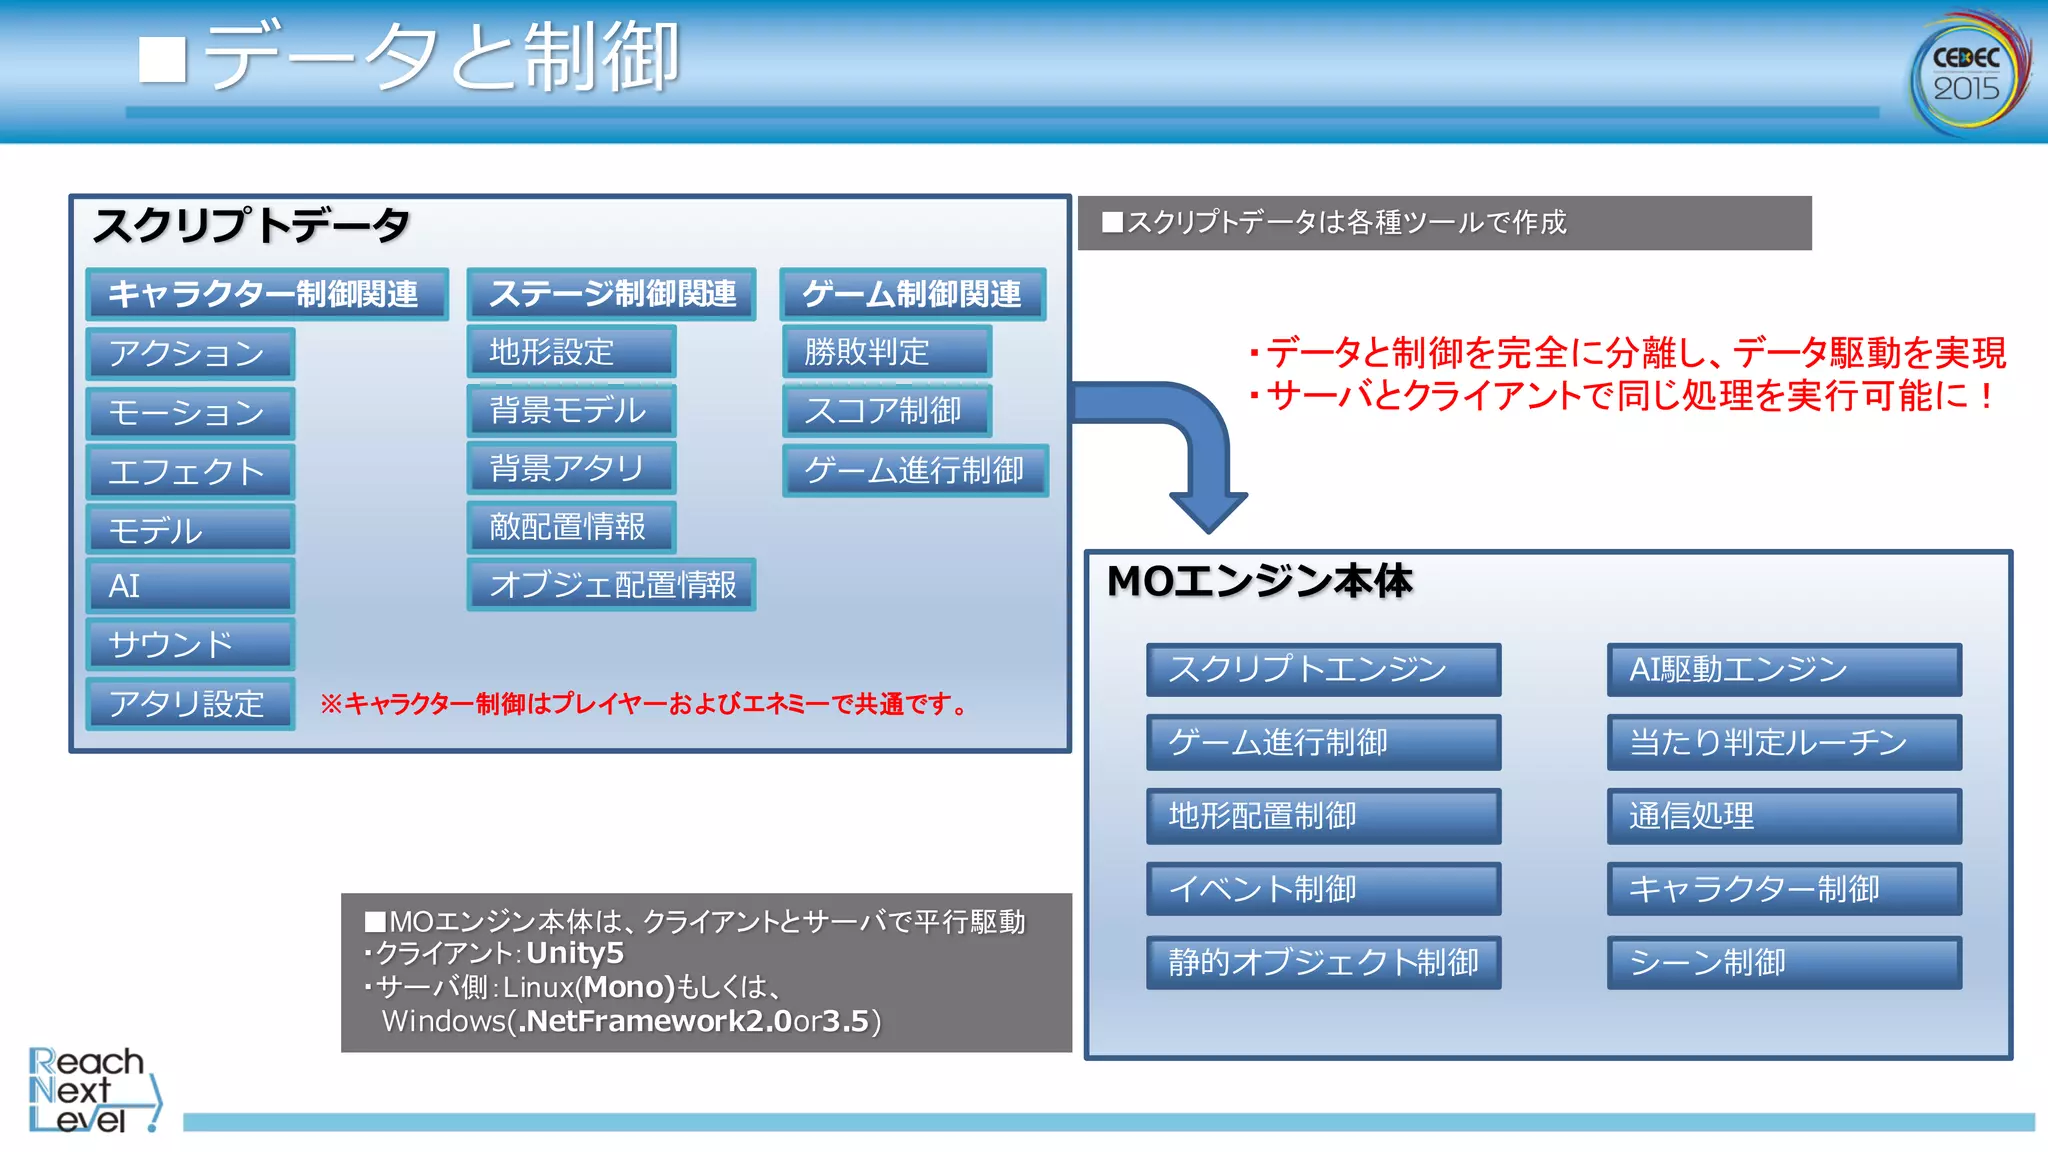
Task: Click the 地形配置制御 box
Action: tap(1323, 816)
